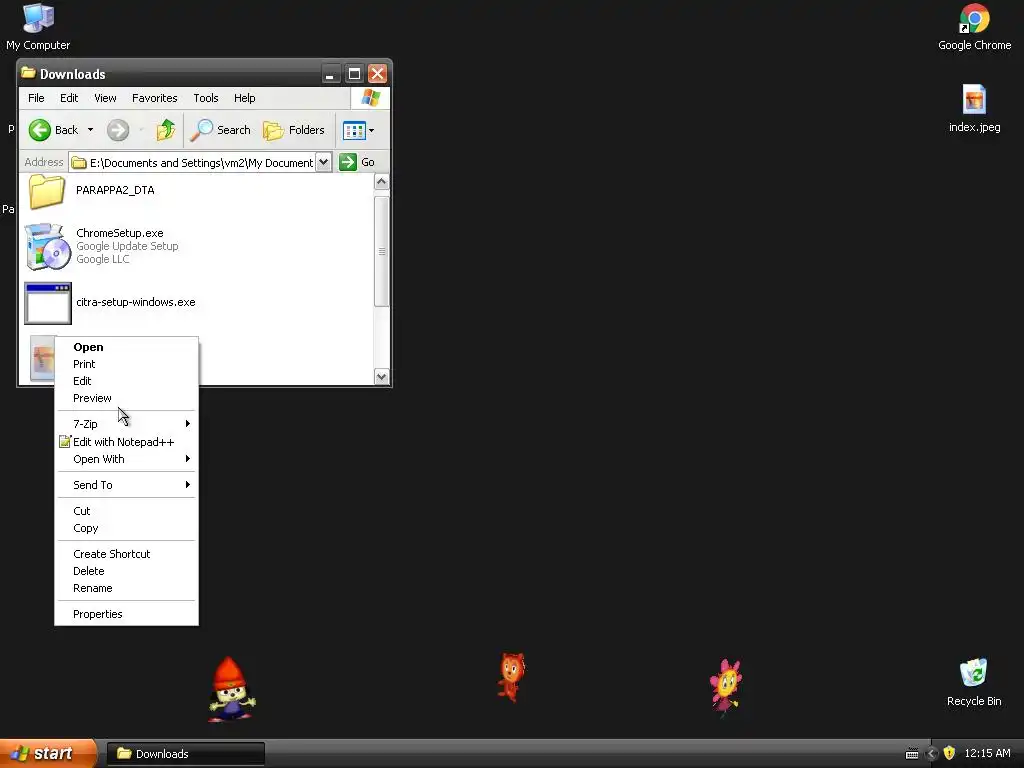Select the citra-setup-windows.exe icon
1024x768 pixels.
[48, 303]
